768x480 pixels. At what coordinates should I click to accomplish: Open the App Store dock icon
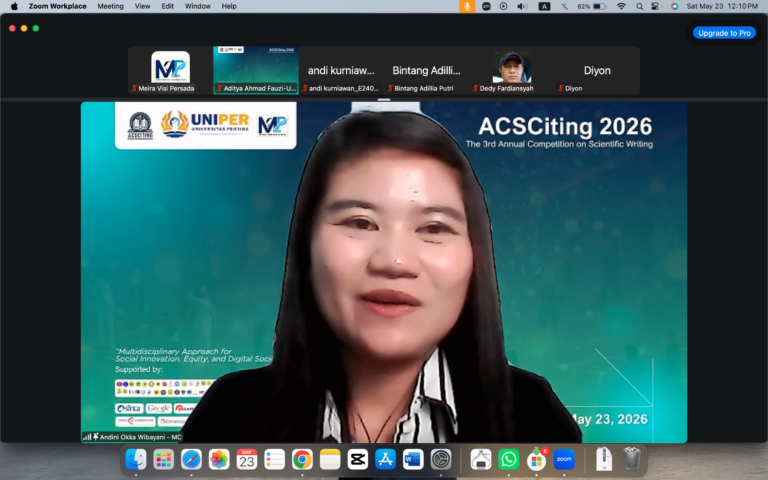tap(385, 459)
